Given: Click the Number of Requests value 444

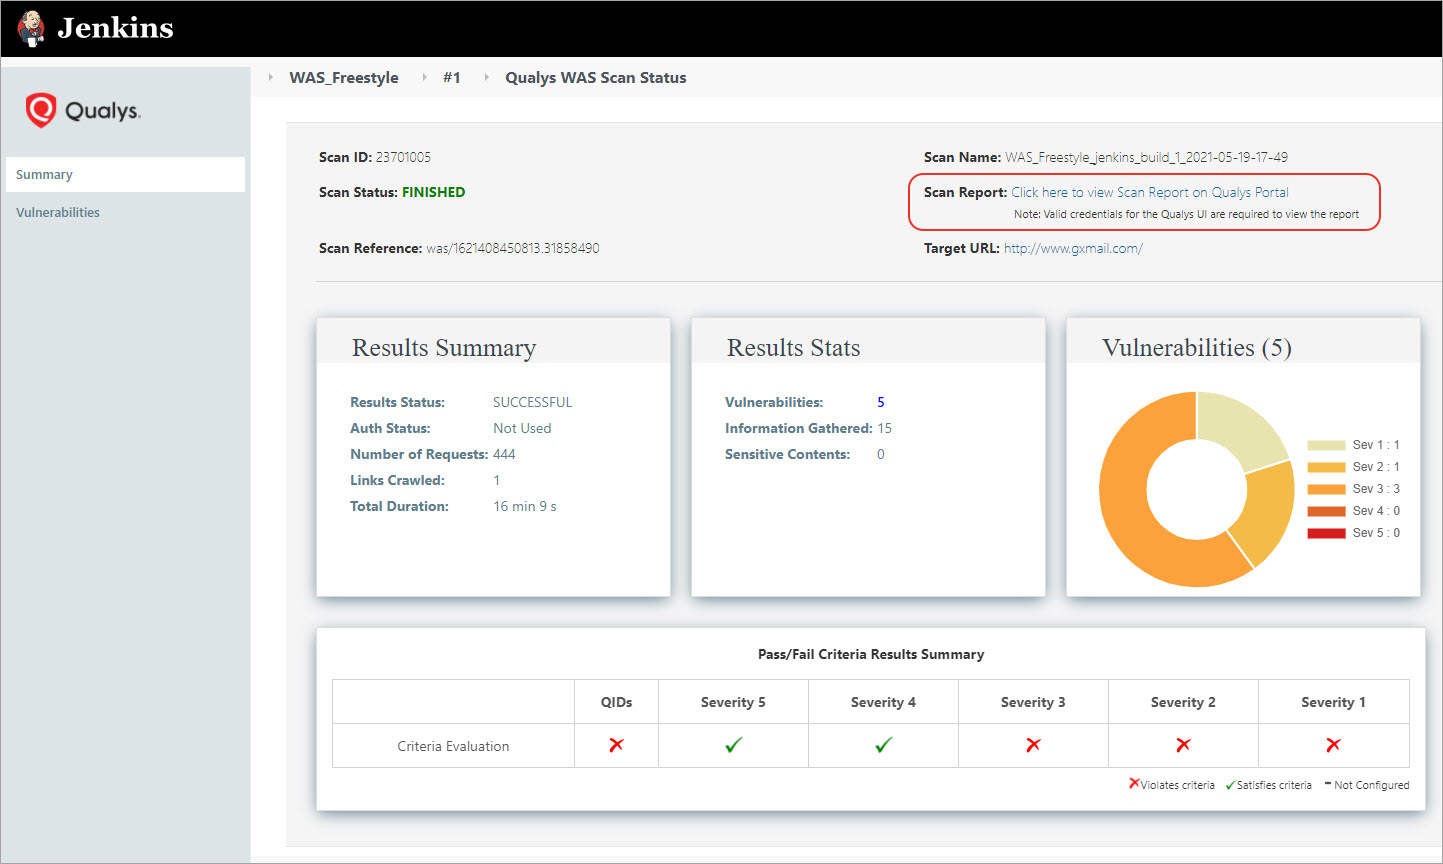Looking at the screenshot, I should click(504, 454).
